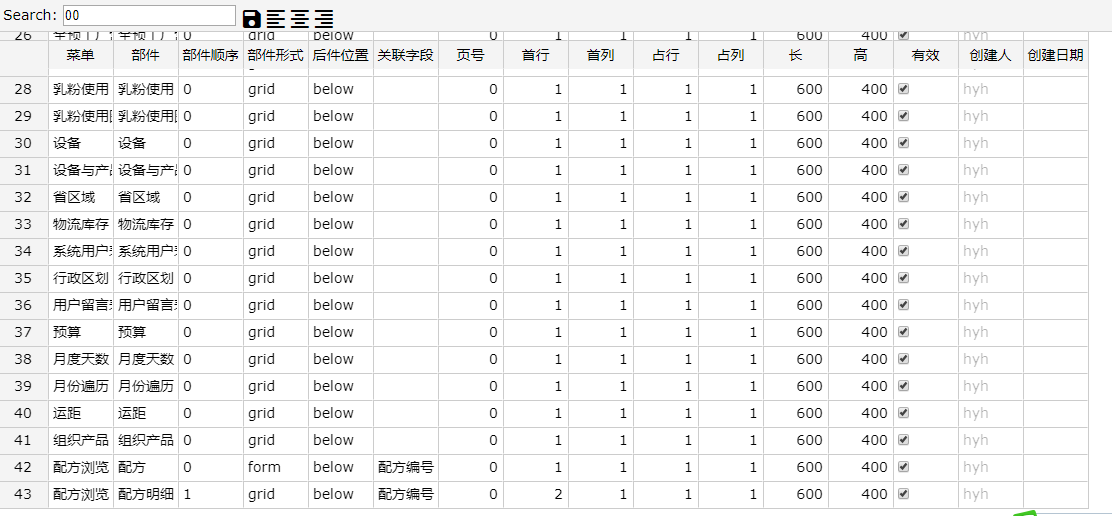Viewport: 1112px width, 516px height.
Task: Click 长 value 600 in row 41
Action: click(796, 440)
